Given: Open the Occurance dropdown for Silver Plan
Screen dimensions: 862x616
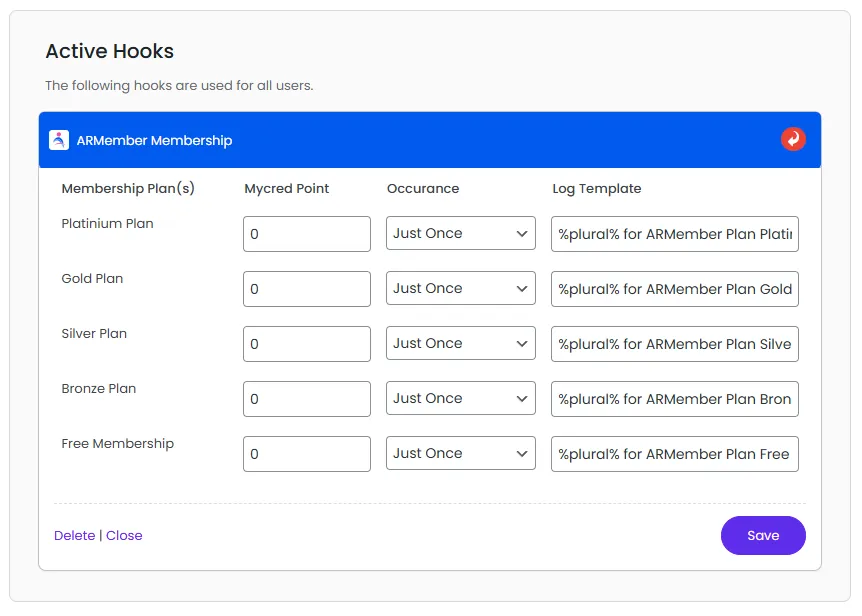Looking at the screenshot, I should click(460, 343).
